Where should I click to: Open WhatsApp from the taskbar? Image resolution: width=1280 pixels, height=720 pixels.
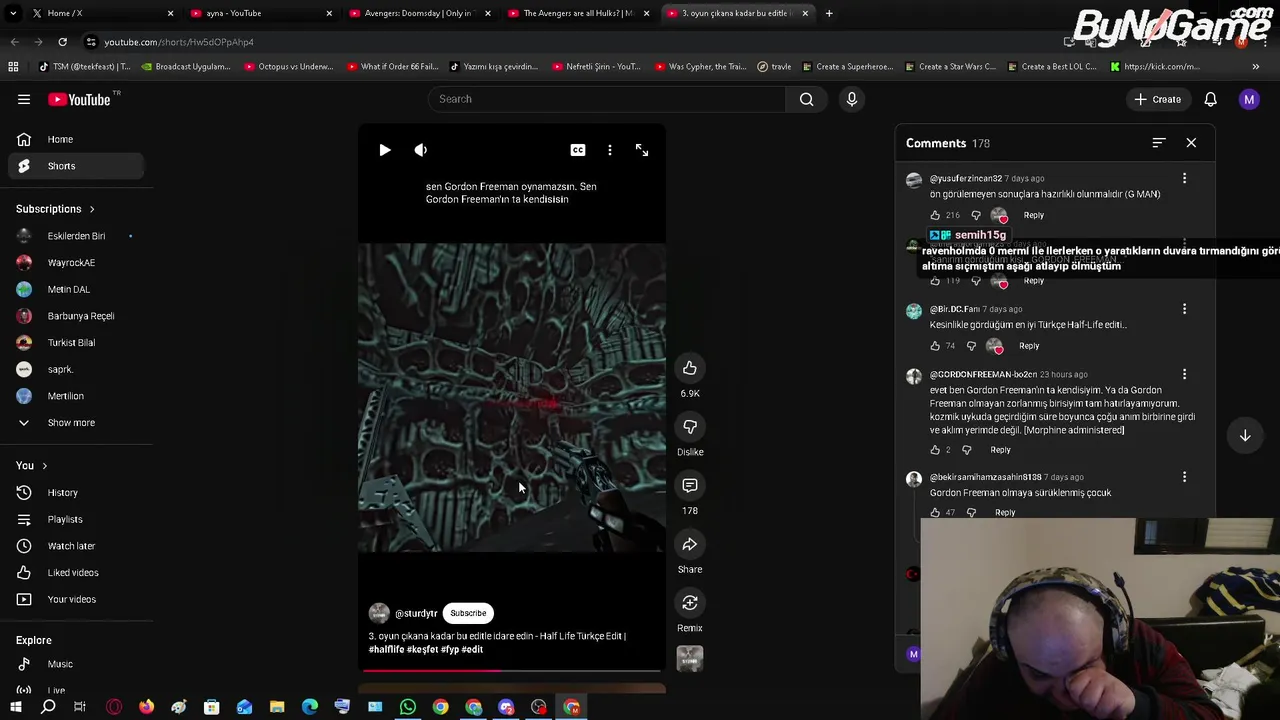pyautogui.click(x=408, y=708)
